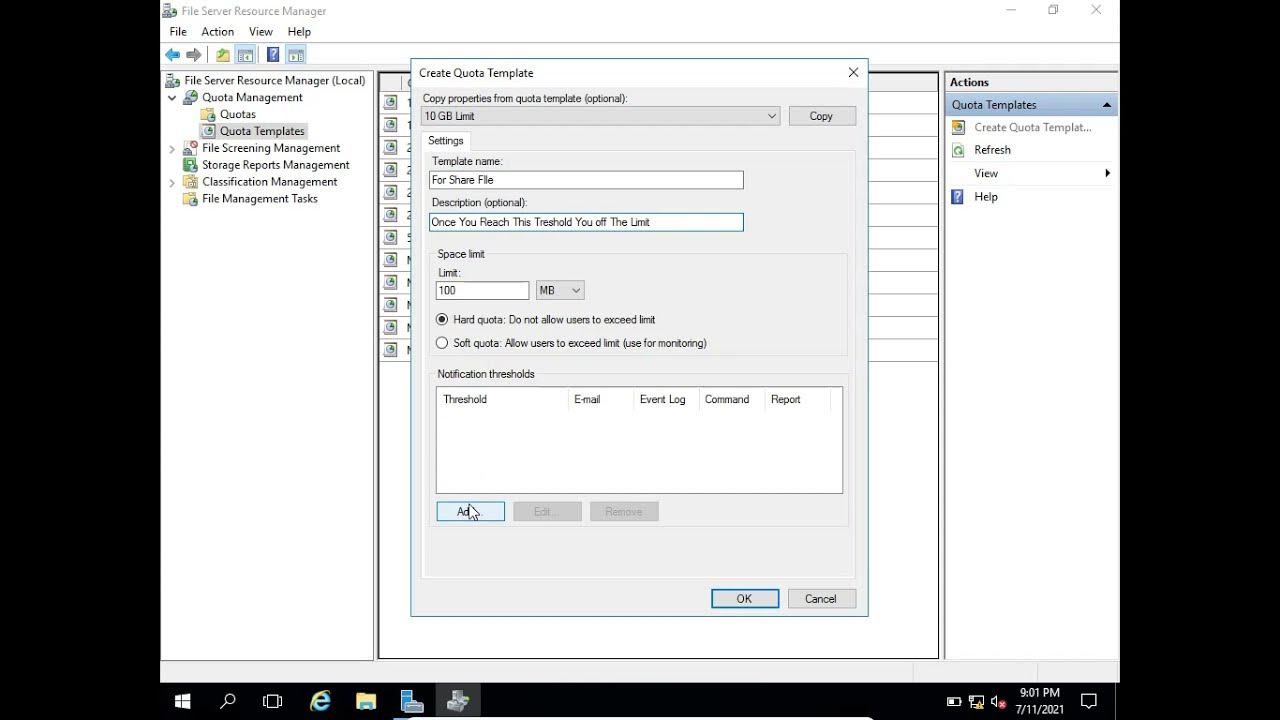
Task: Open the Windows Start menu
Action: 183,701
